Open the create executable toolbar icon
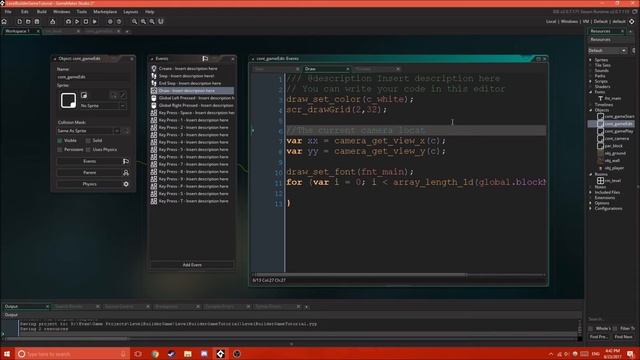The height and width of the screenshot is (360, 640). click(x=53, y=22)
